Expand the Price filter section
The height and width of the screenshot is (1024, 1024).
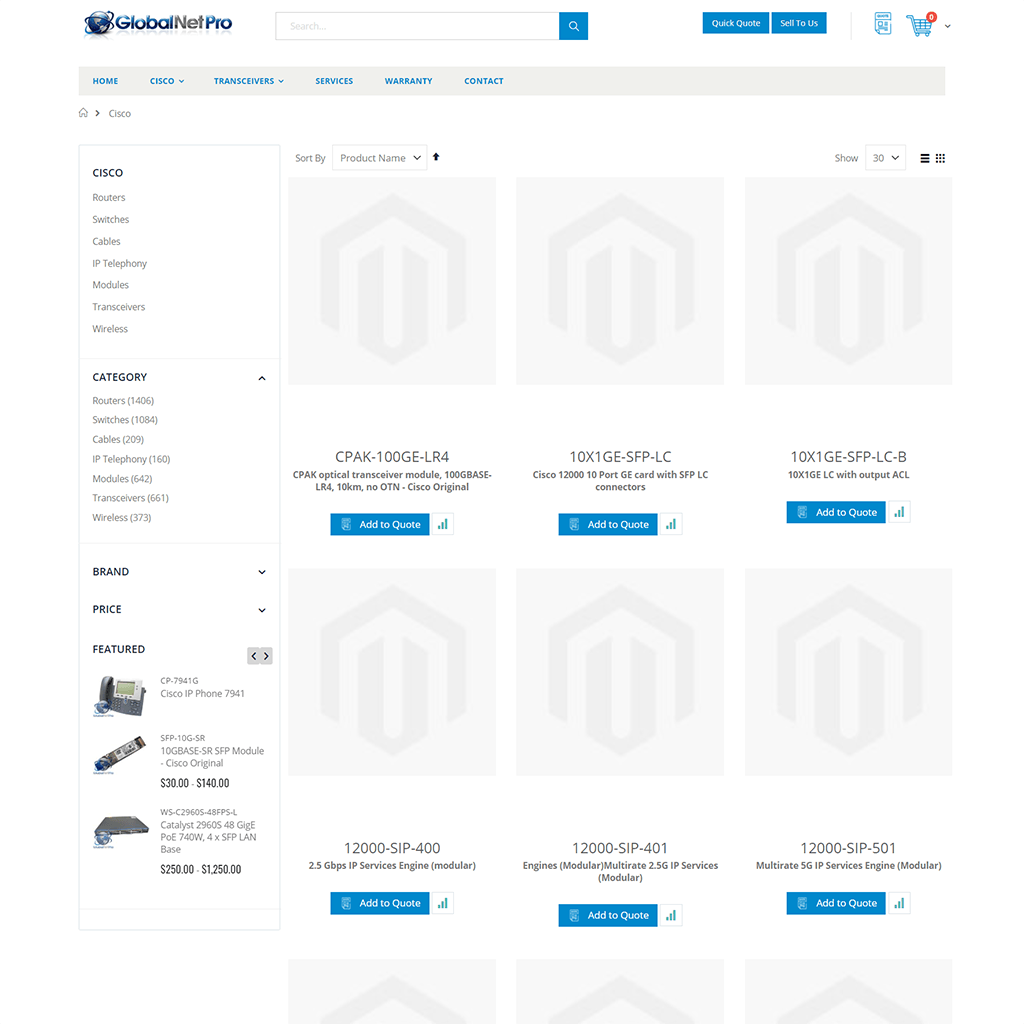pyautogui.click(x=262, y=610)
